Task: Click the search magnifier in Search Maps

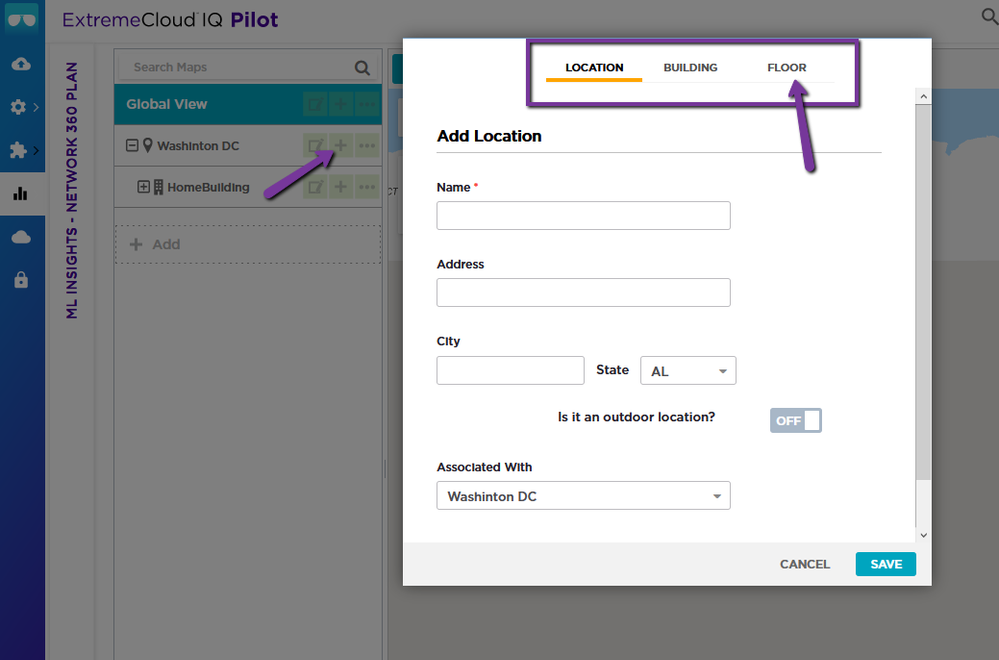Action: [362, 68]
